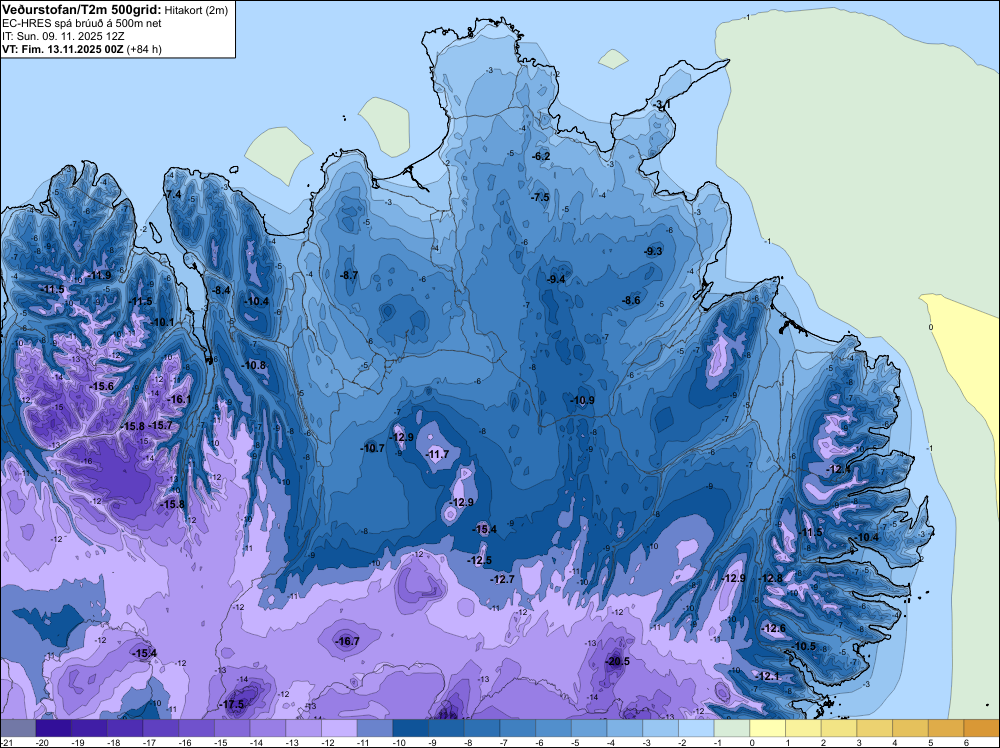Click the map title 'Veðurstofan/T2m 500grid:'
This screenshot has height=748, width=1000.
[x=82, y=10]
